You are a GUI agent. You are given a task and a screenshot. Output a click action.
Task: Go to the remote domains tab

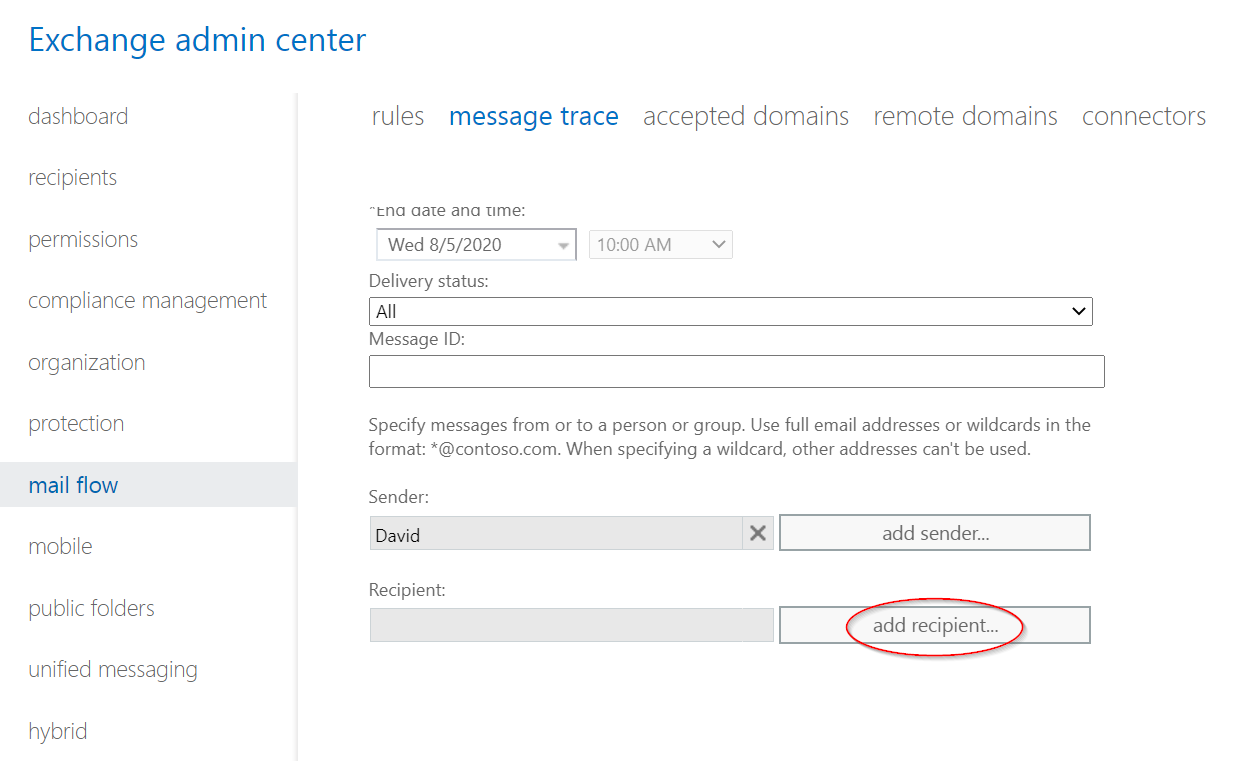click(965, 117)
